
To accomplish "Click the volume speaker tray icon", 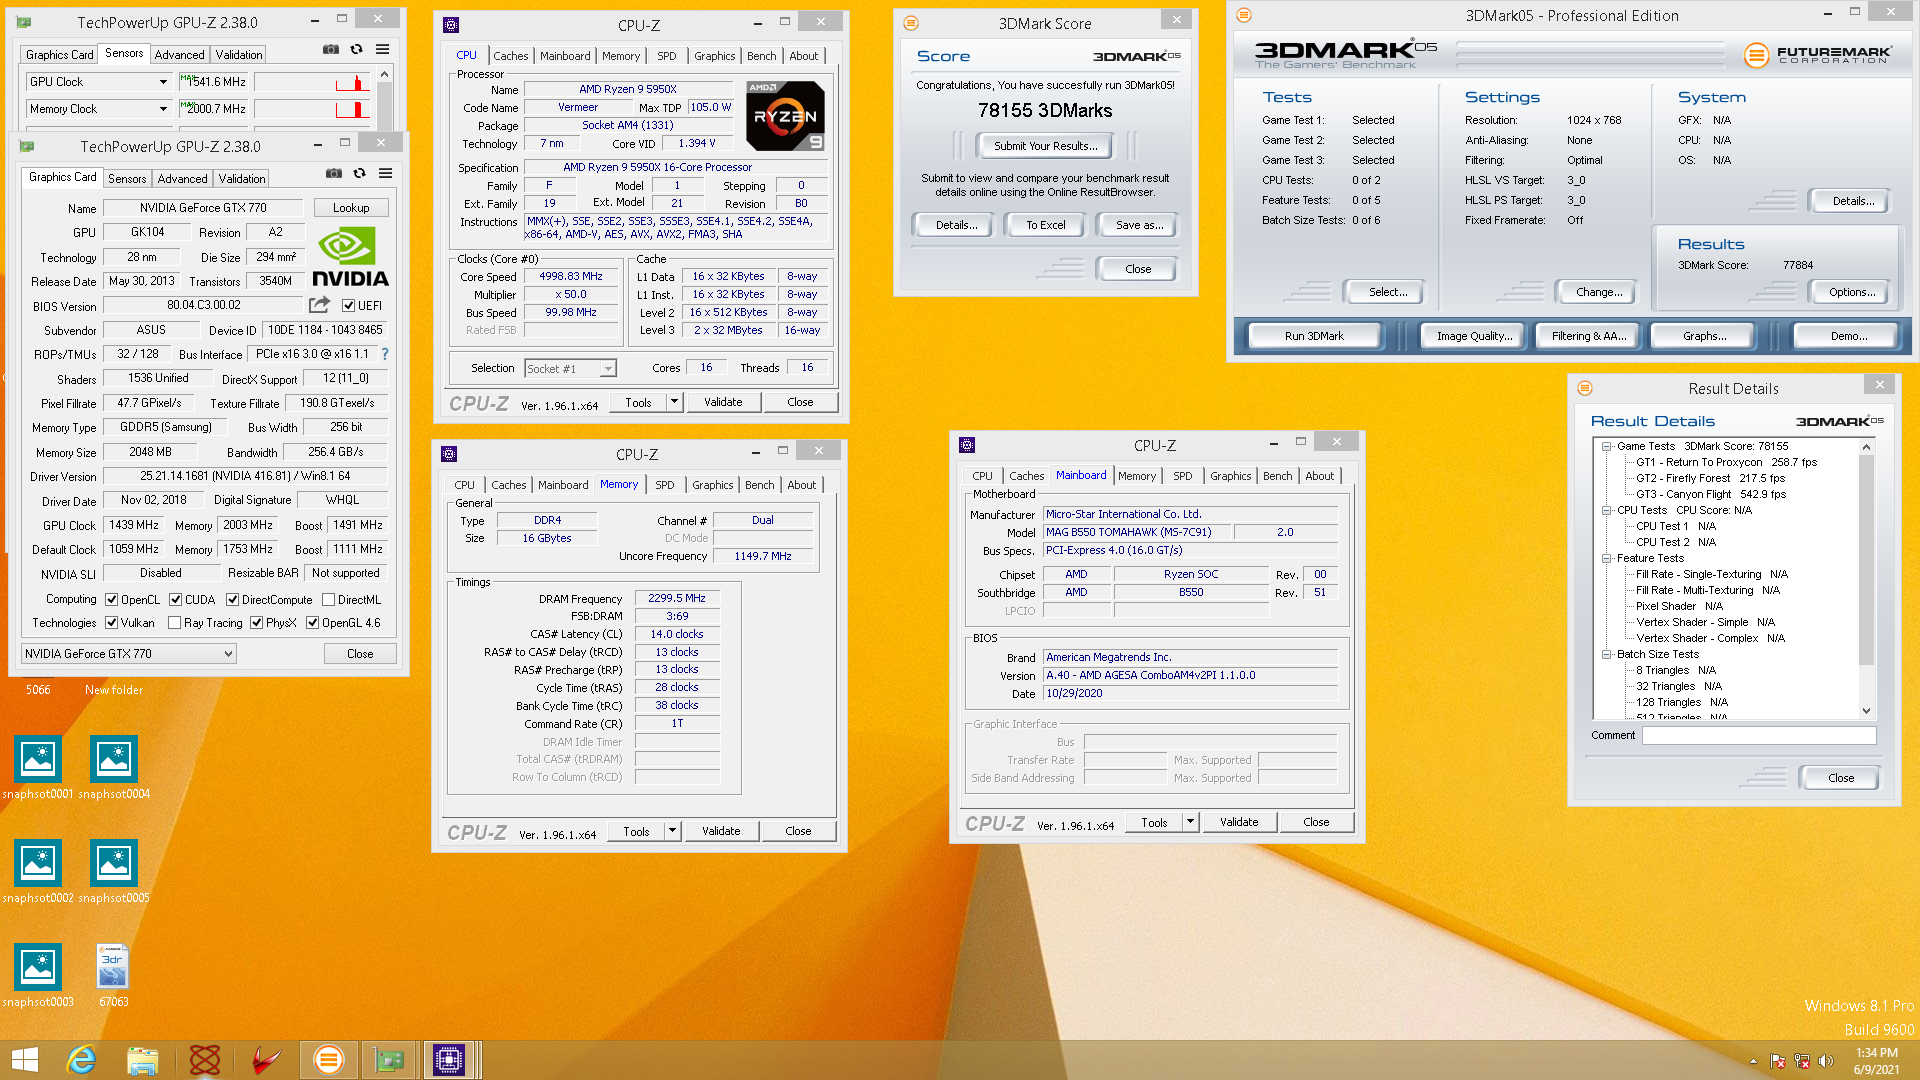I will (1826, 1061).
